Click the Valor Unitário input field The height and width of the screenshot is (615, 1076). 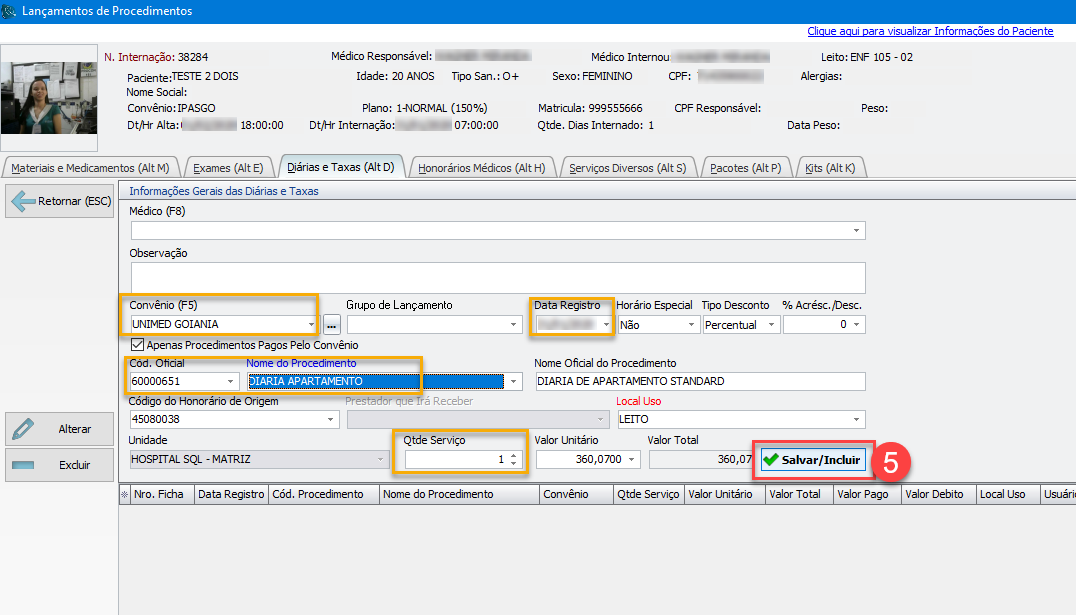[581, 459]
